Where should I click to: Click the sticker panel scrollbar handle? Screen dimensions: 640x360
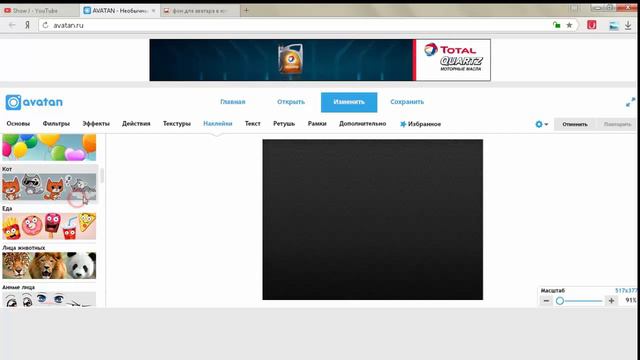click(x=102, y=176)
